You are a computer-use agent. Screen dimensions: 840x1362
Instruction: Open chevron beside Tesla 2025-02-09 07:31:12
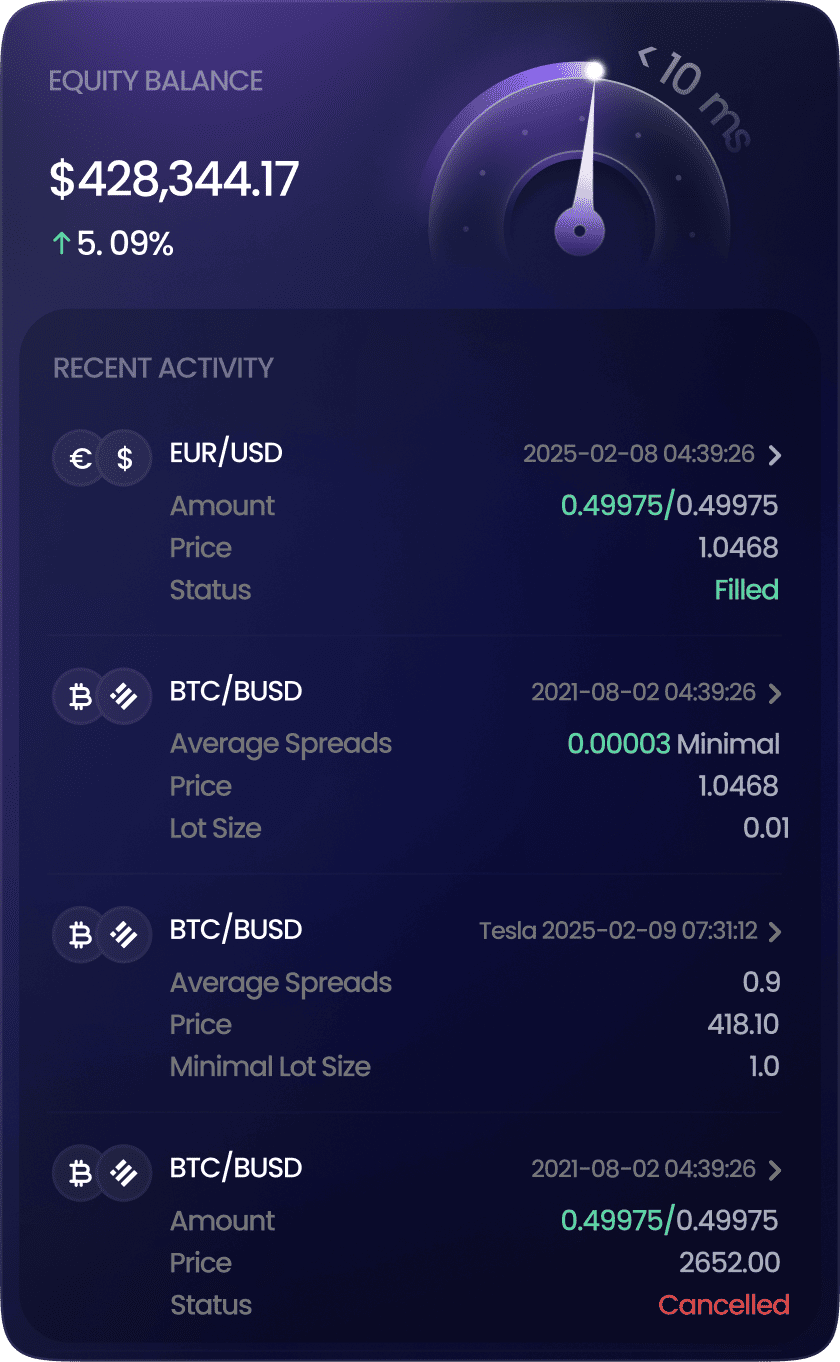[x=775, y=932]
